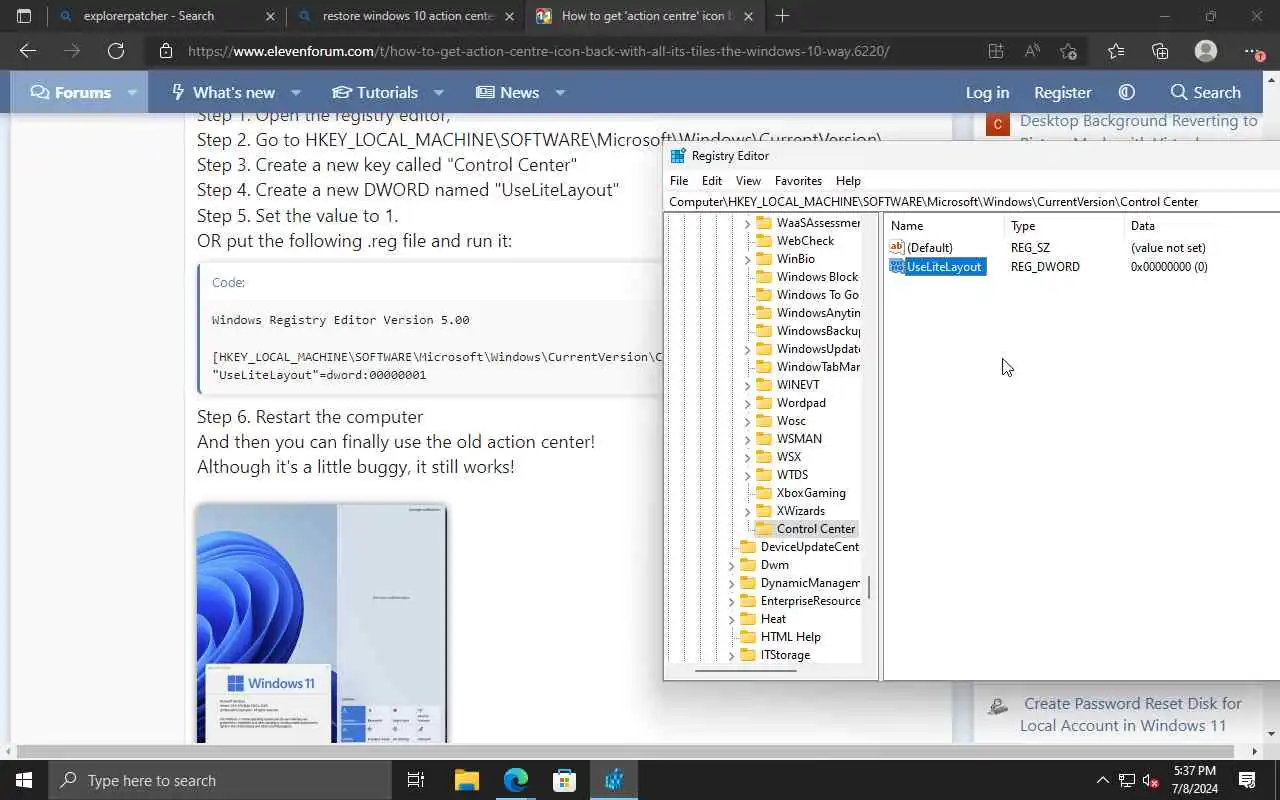Expand the WINEVT registry key
This screenshot has height=800, width=1280.
coord(747,385)
